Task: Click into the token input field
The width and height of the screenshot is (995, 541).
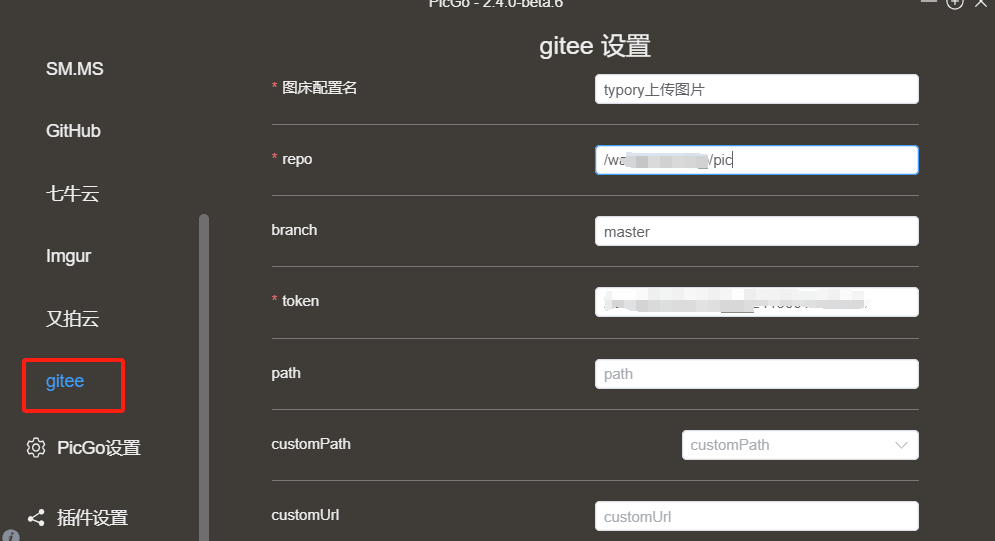Action: (x=756, y=303)
